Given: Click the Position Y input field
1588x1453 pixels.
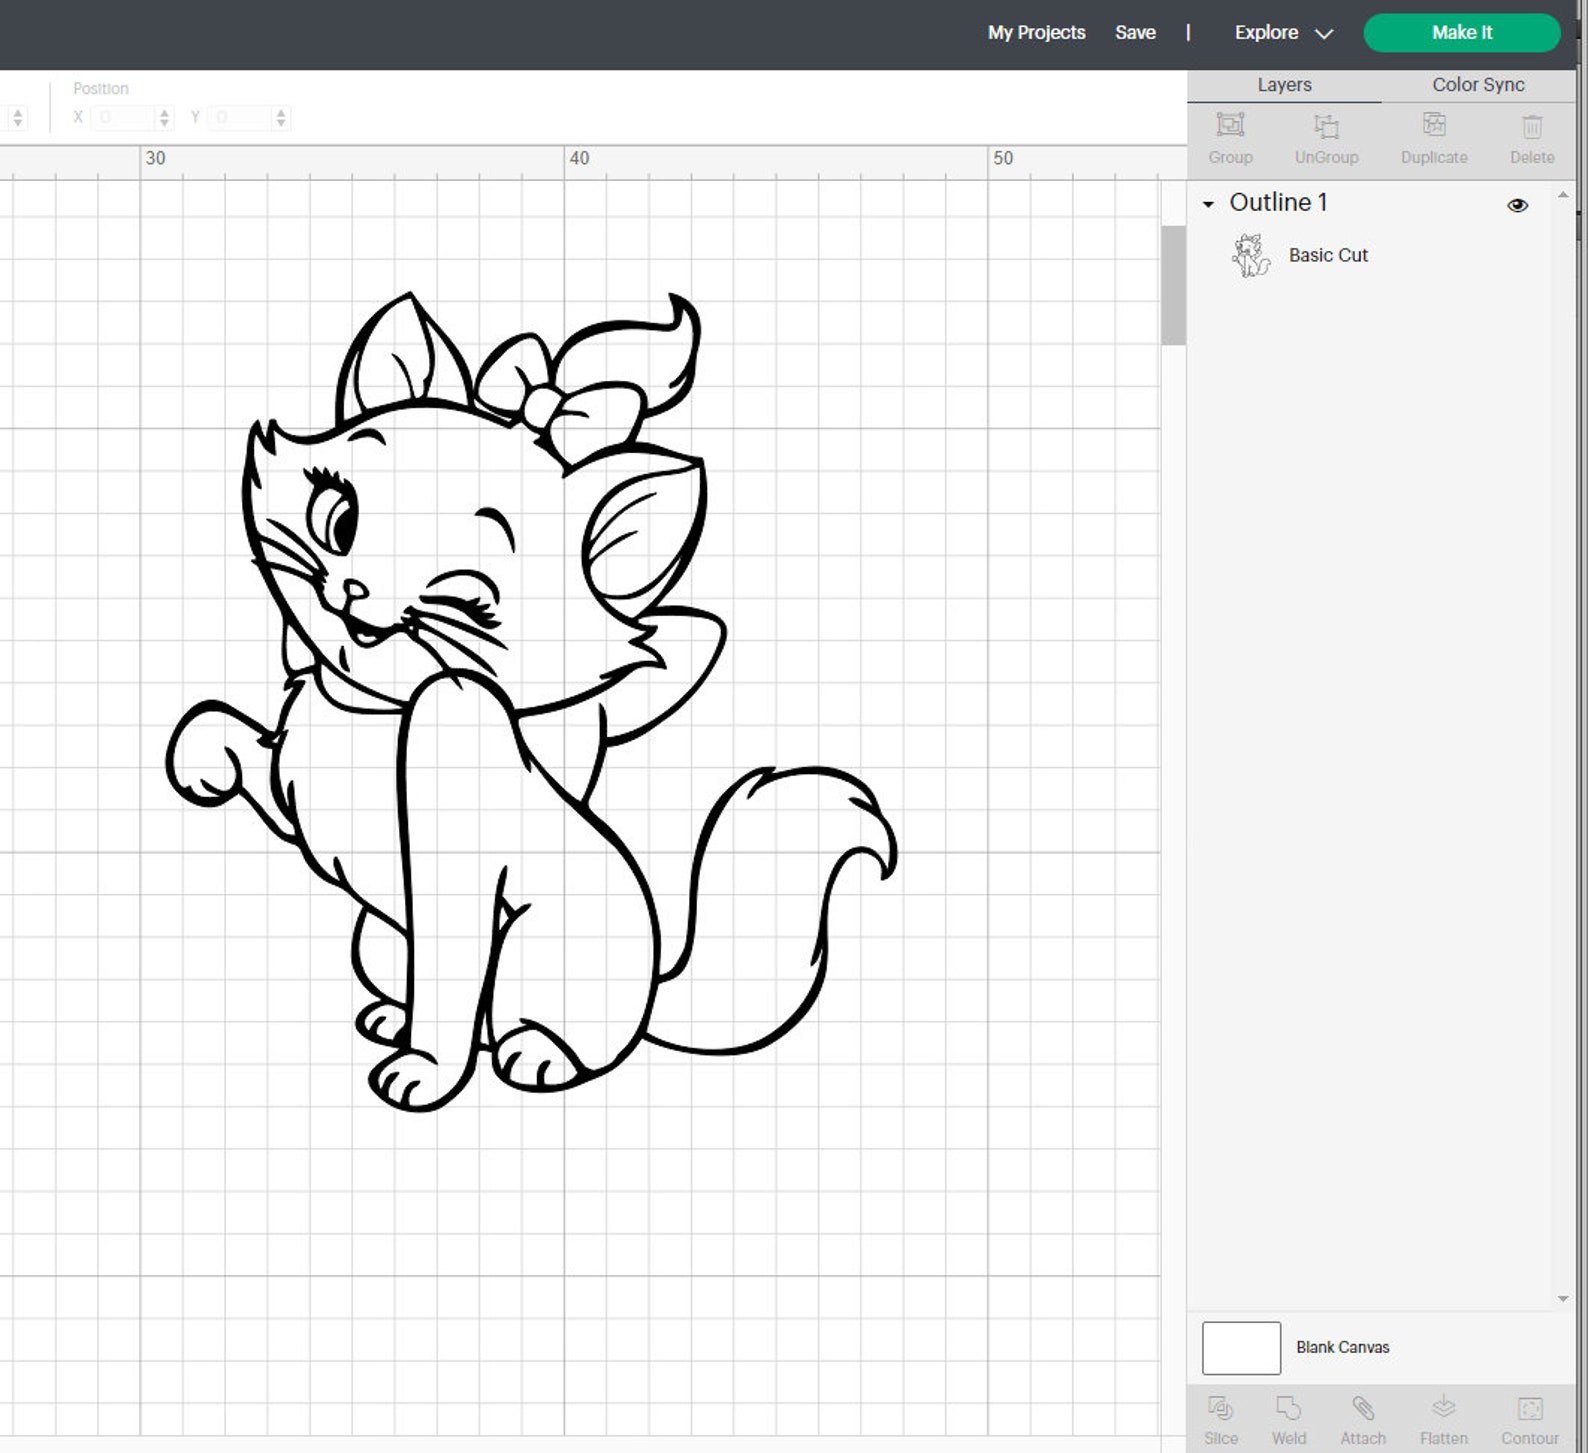Looking at the screenshot, I should [241, 118].
